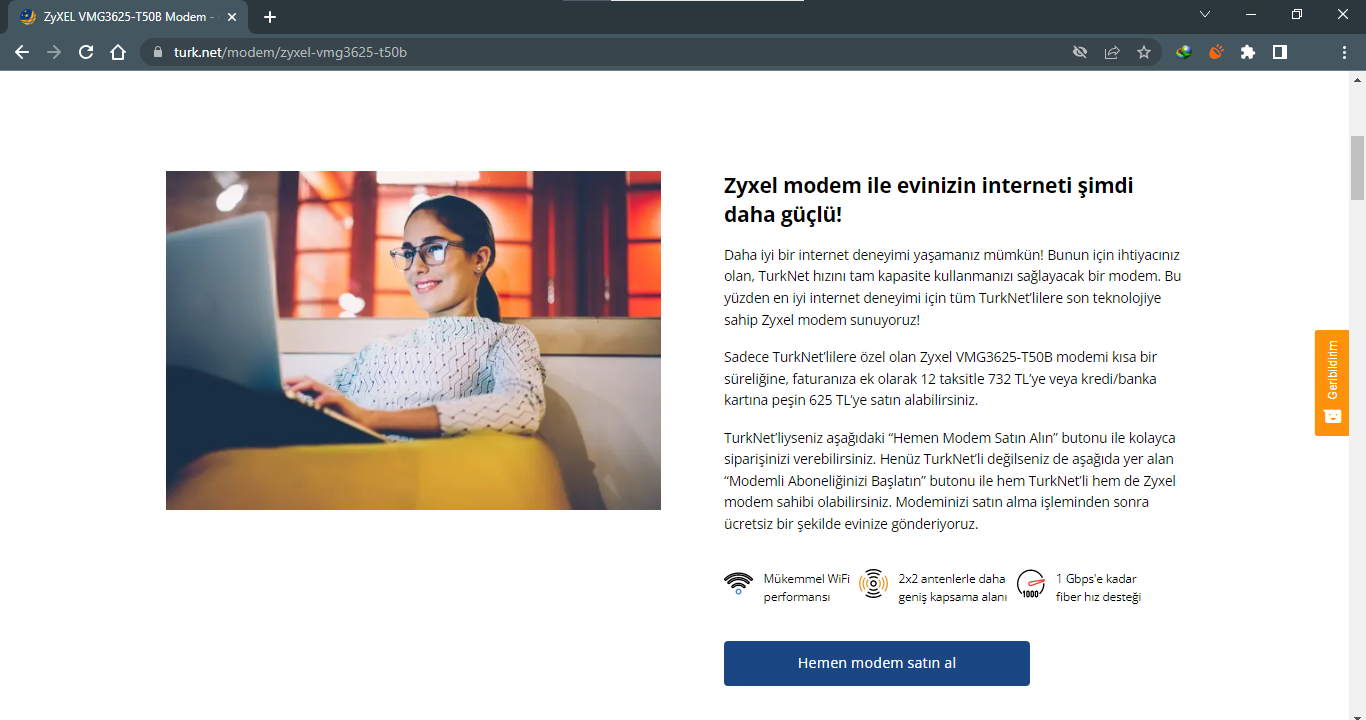Screen dimensions: 1366x720
Task: Click the share page icon in address bar
Action: [1112, 52]
